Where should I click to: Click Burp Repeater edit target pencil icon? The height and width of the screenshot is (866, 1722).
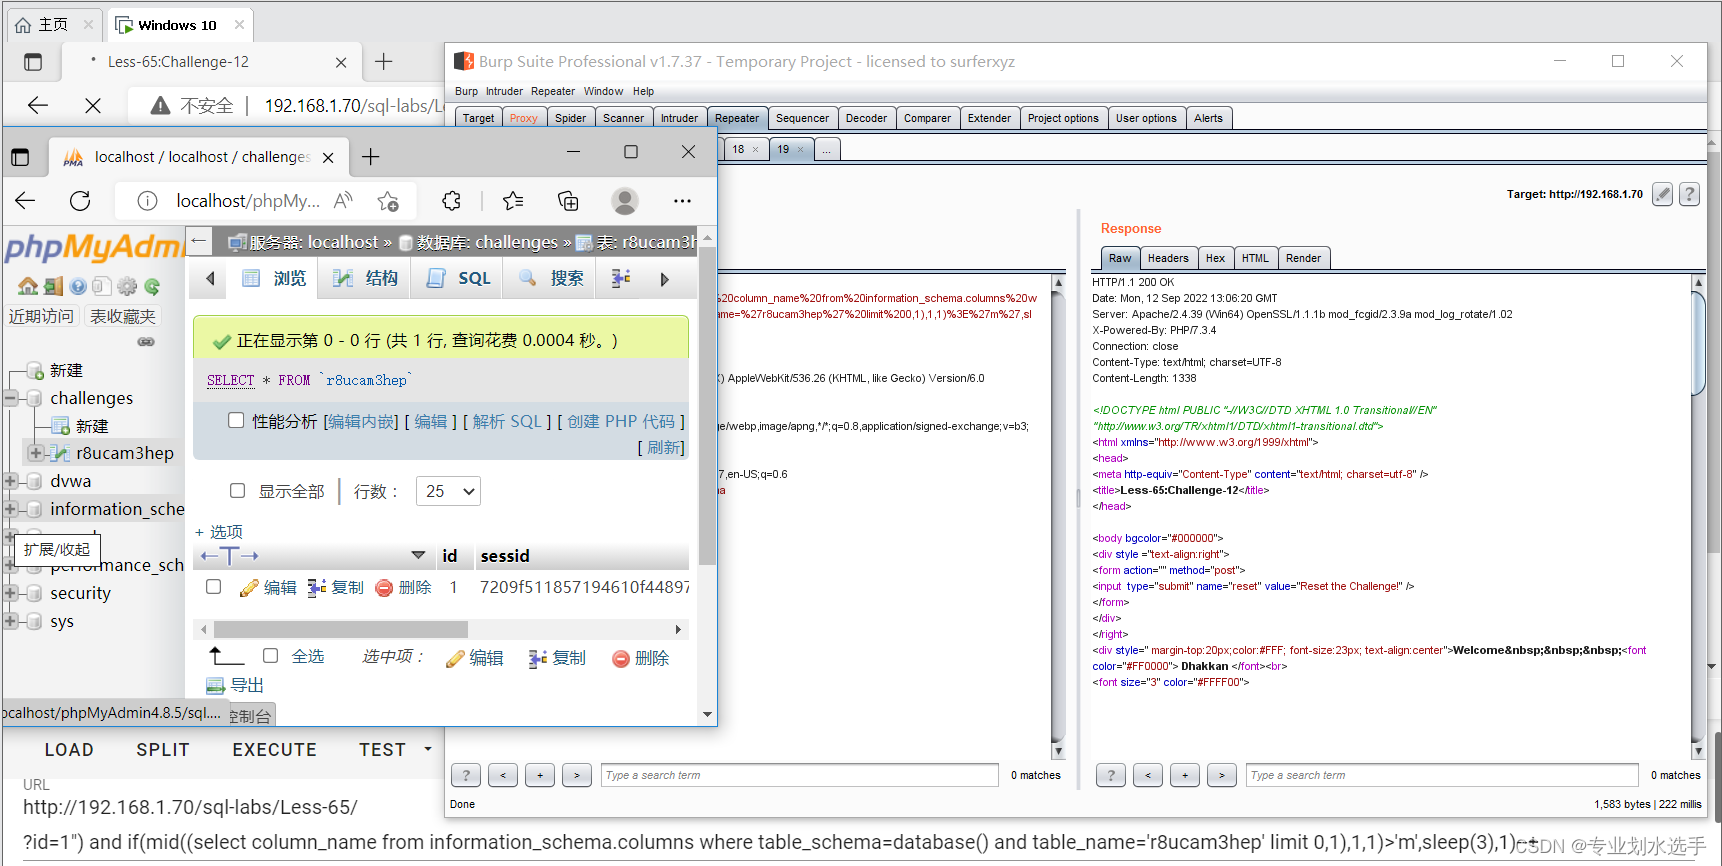click(1662, 194)
